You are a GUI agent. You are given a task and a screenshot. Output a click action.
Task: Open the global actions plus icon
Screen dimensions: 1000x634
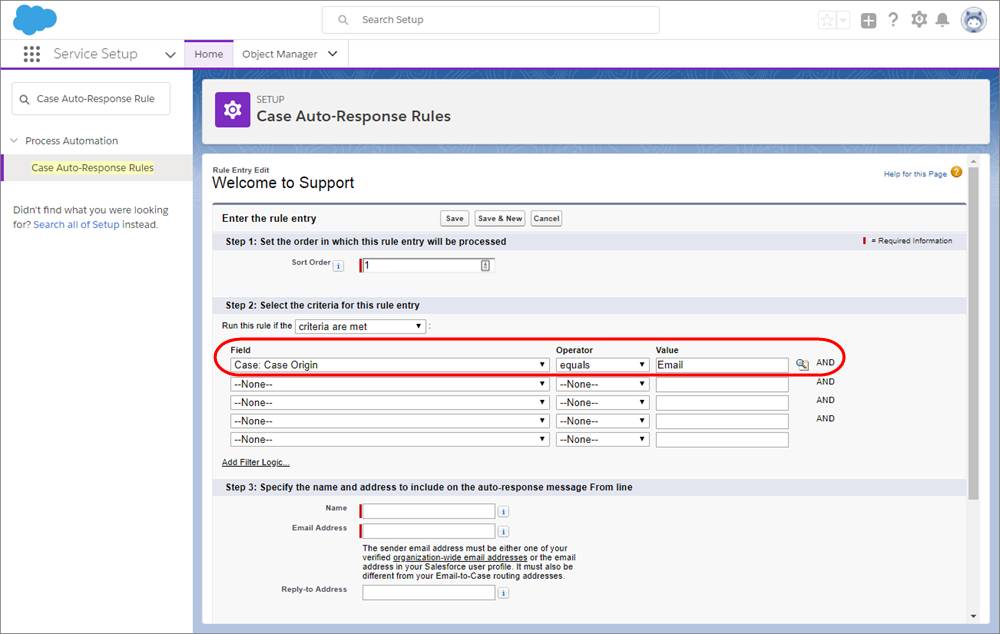point(868,20)
